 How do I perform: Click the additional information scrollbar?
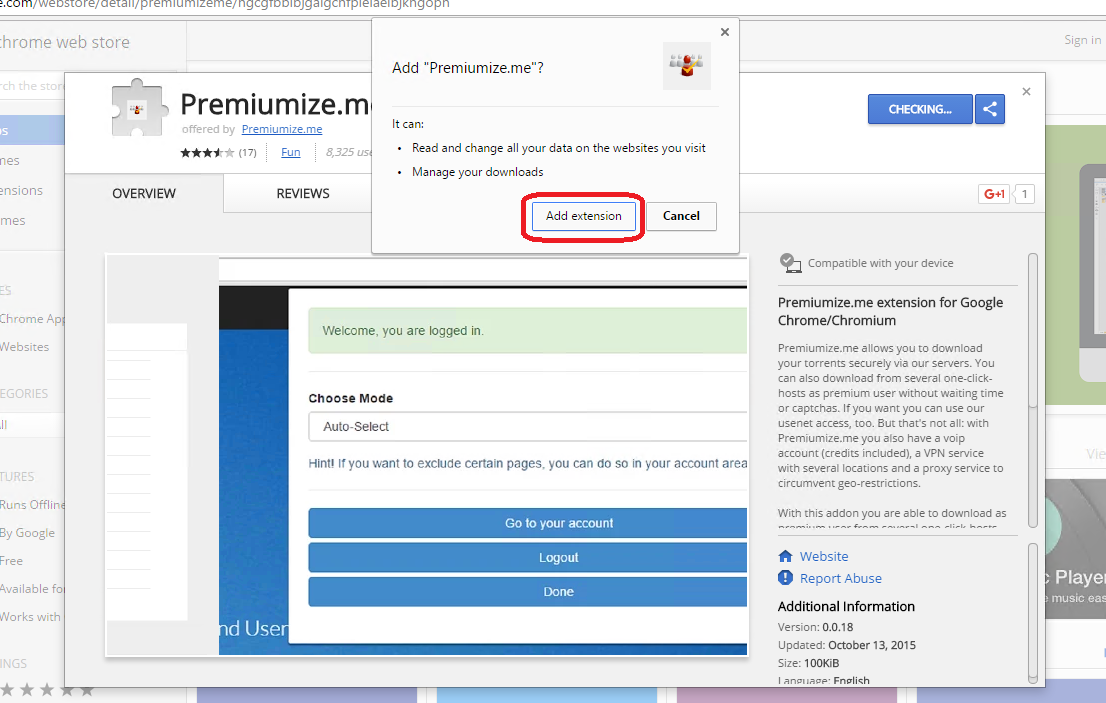tap(1033, 613)
